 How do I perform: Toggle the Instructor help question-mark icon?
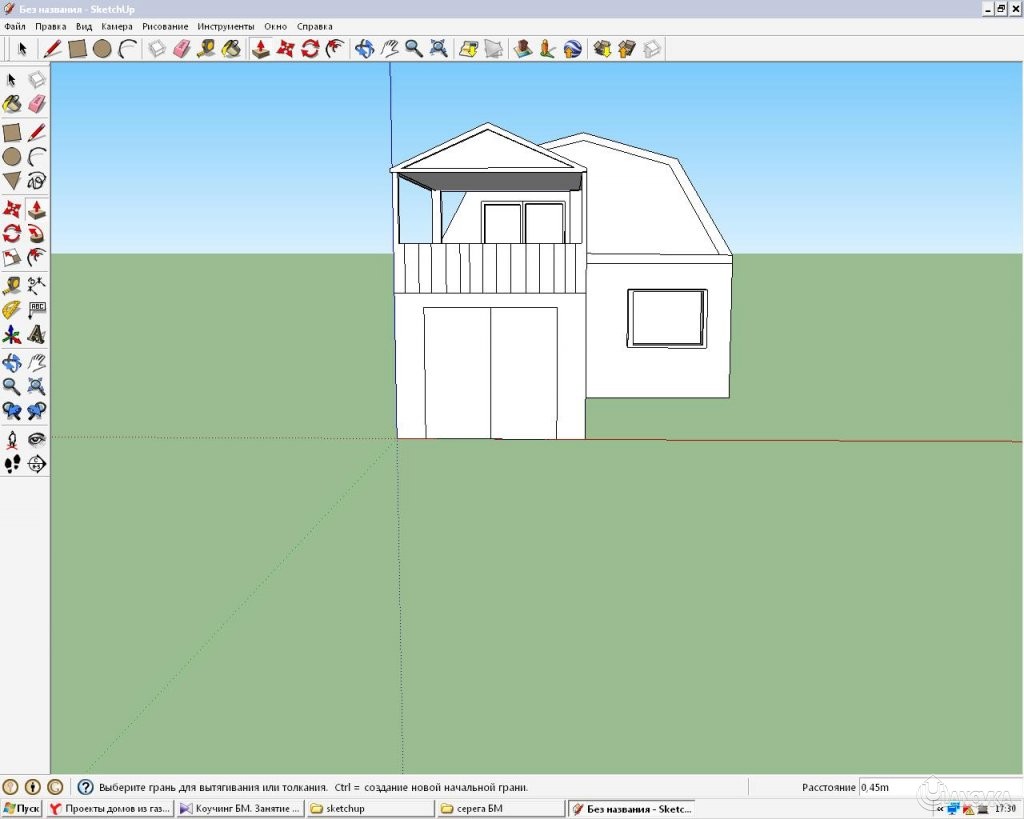click(x=85, y=787)
